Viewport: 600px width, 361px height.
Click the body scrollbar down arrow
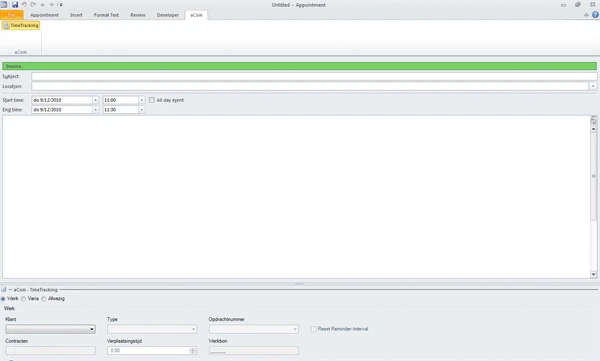click(x=593, y=274)
